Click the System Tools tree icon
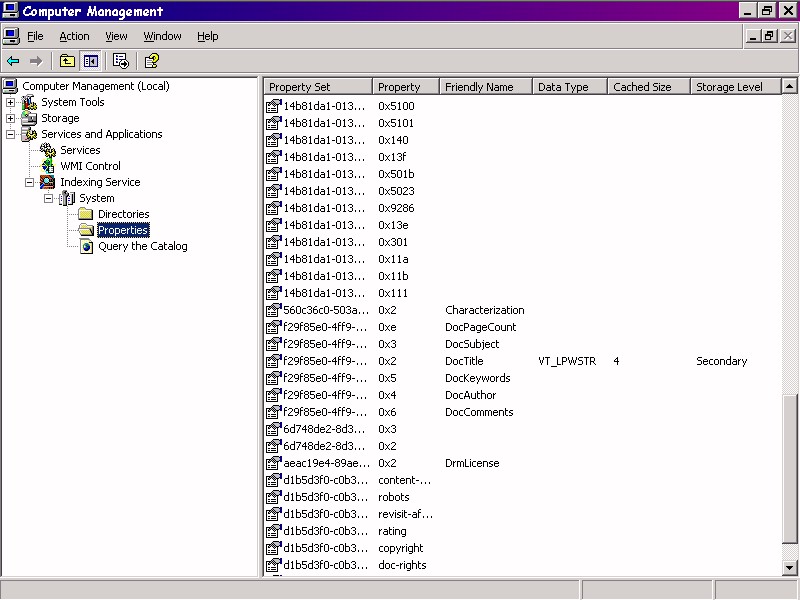 29,102
